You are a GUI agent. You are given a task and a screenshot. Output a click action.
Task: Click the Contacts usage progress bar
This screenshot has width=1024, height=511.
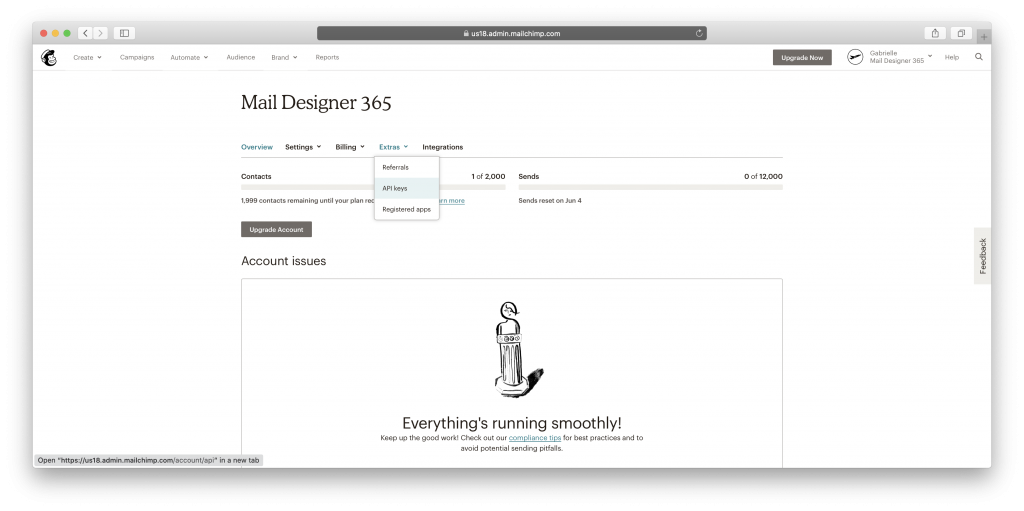(x=373, y=188)
